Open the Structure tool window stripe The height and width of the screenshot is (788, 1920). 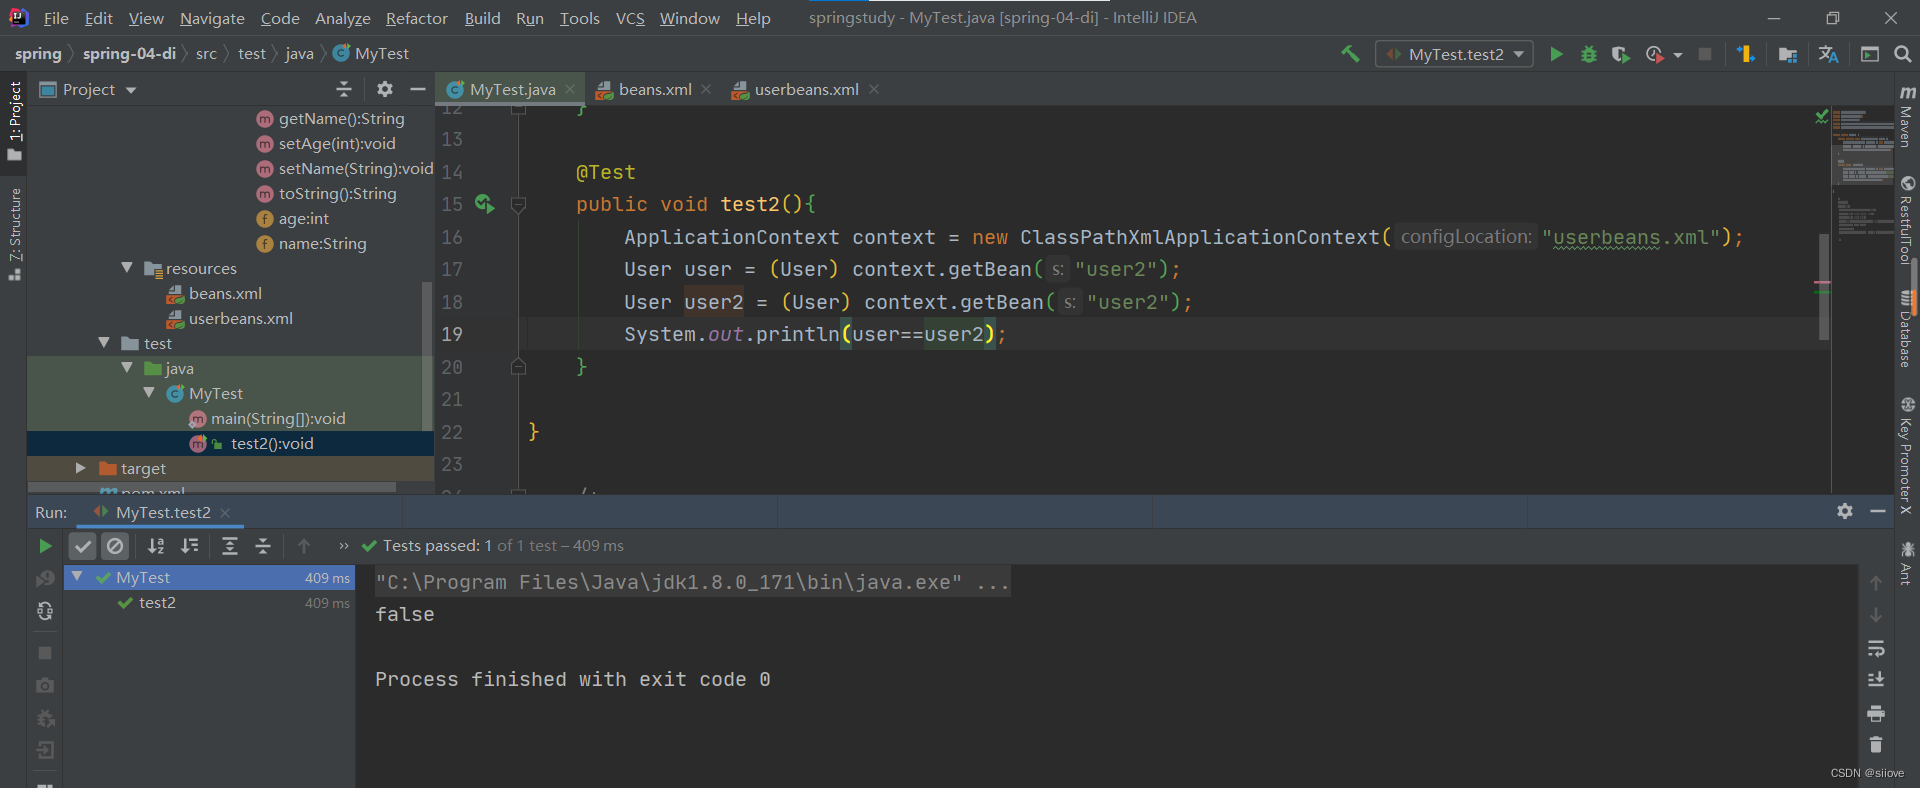tap(14, 234)
